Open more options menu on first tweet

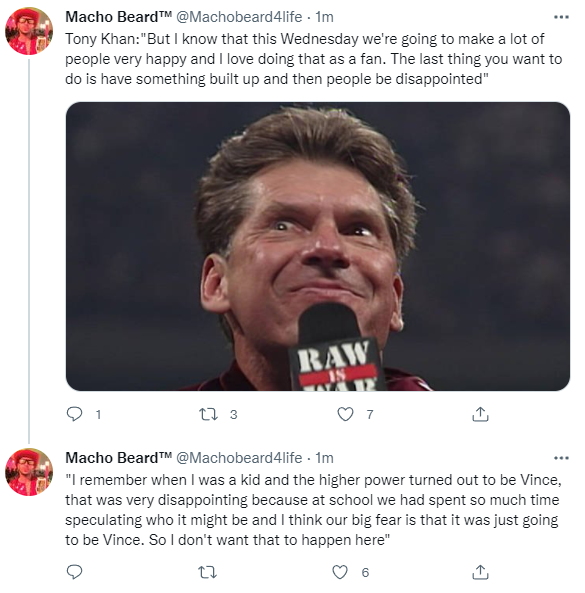(x=561, y=17)
